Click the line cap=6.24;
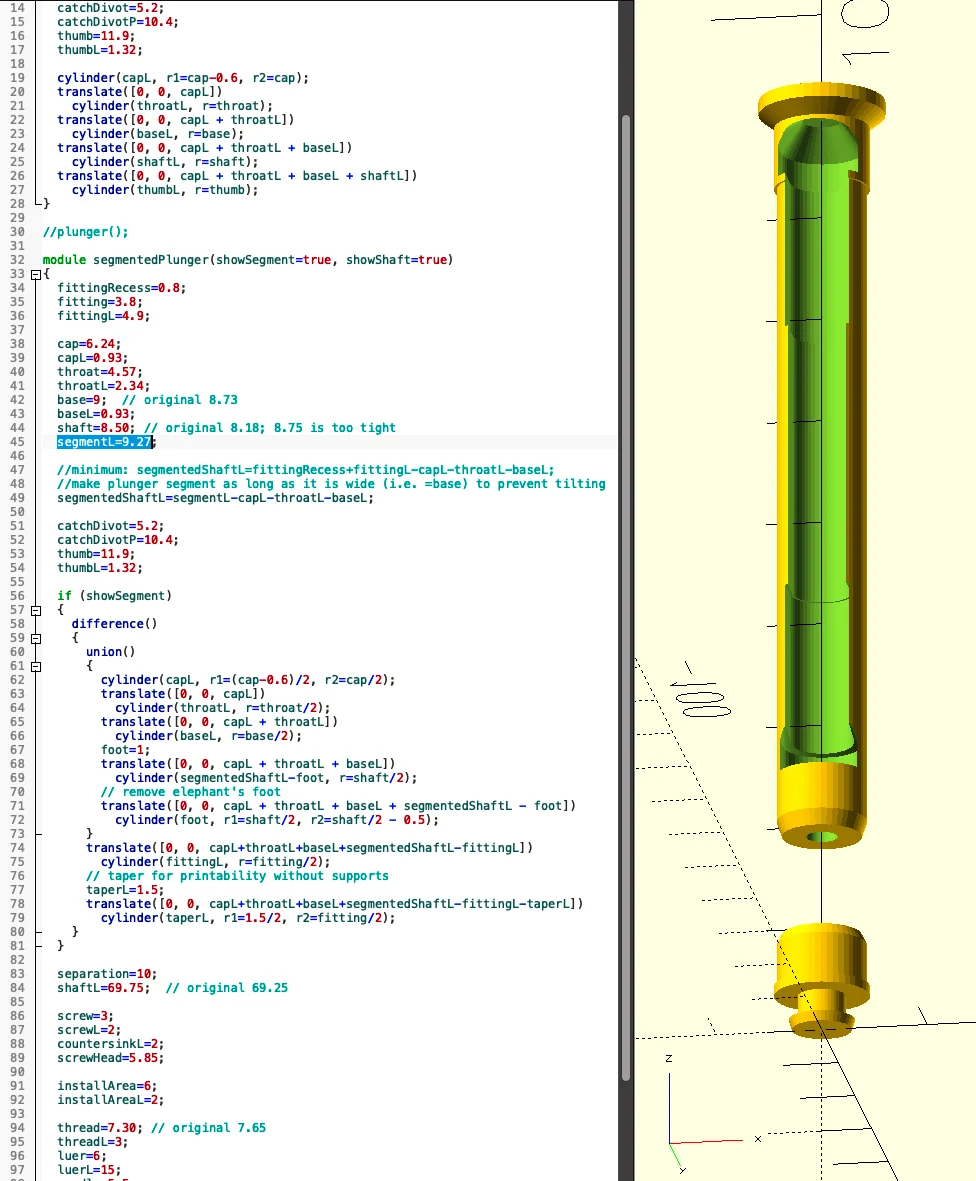This screenshot has width=976, height=1181. click(89, 344)
